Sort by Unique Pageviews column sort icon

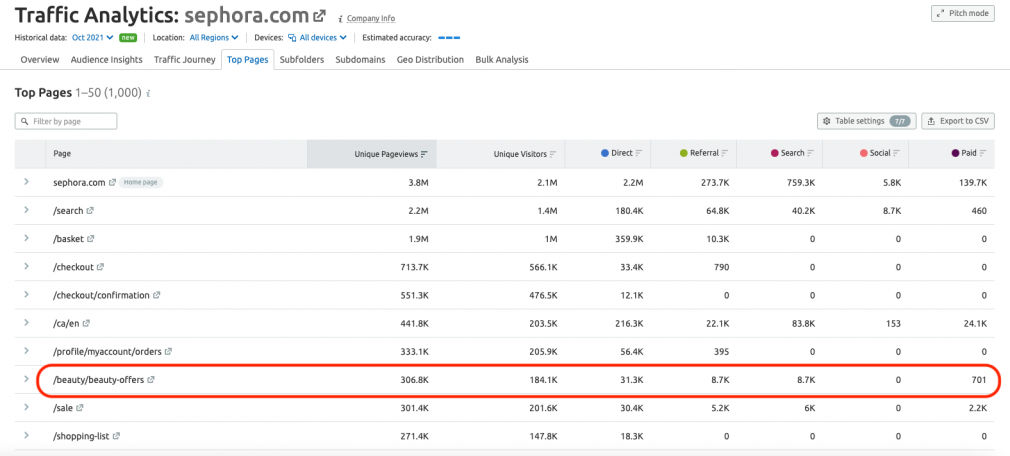[424, 154]
